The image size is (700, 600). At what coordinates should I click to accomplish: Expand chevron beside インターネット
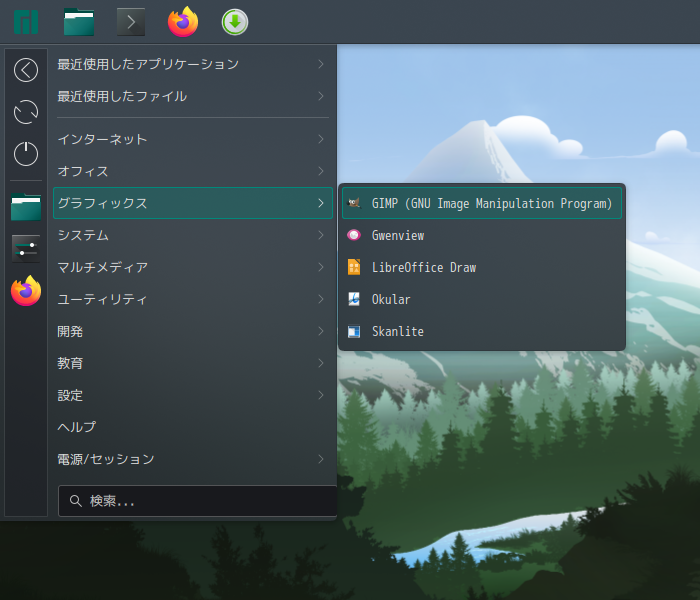[x=321, y=139]
